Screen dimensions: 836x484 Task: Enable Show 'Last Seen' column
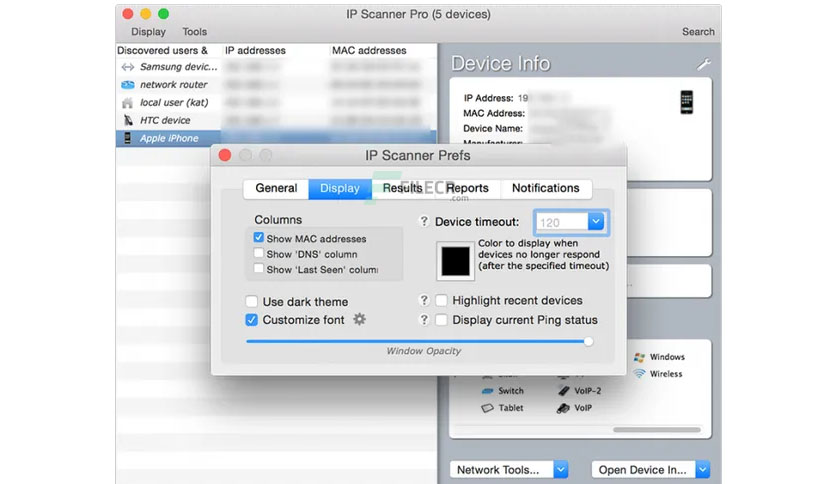259,269
